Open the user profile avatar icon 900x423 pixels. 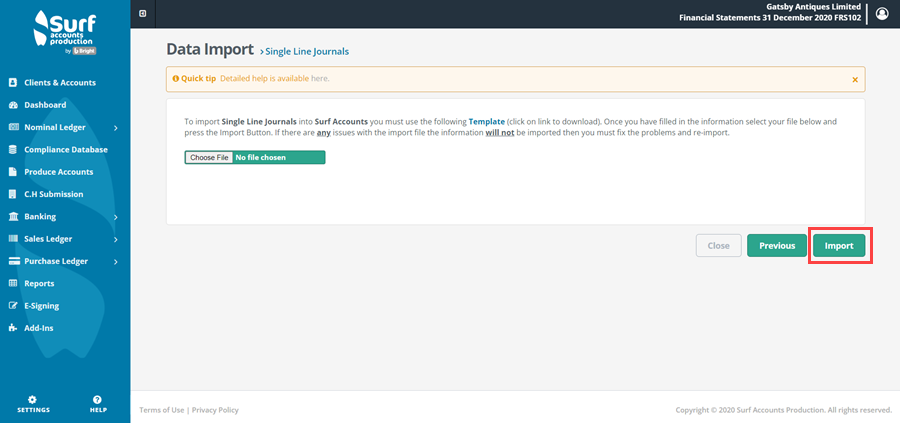[x=882, y=14]
